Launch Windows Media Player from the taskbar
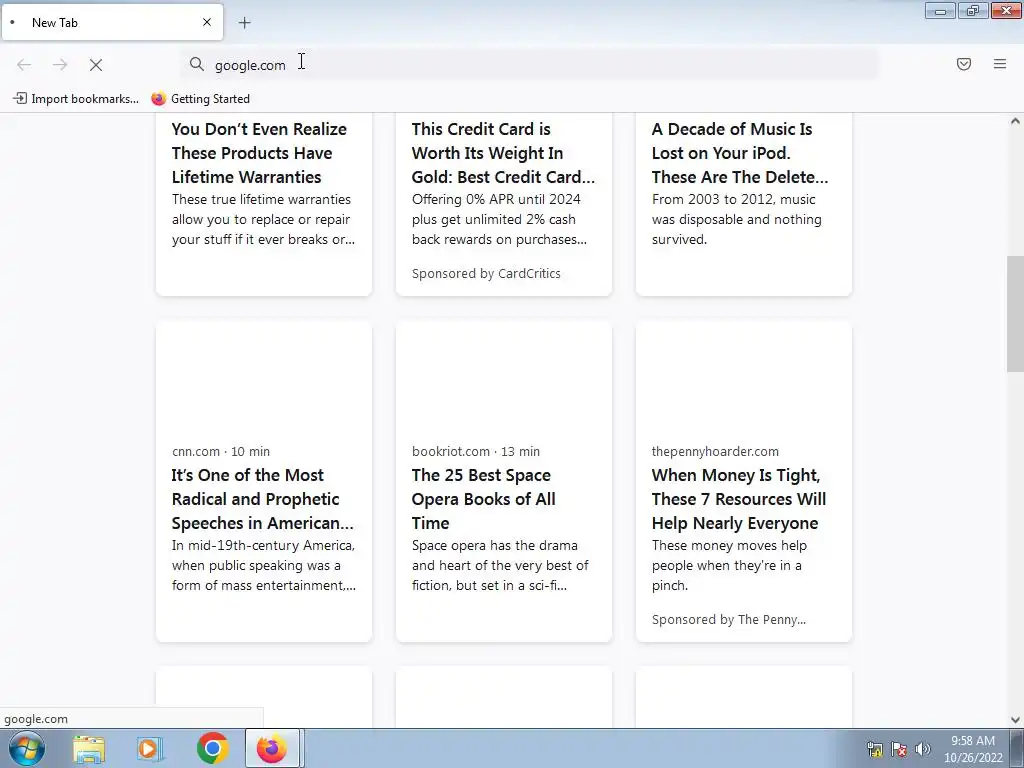The width and height of the screenshot is (1024, 768). pos(150,749)
